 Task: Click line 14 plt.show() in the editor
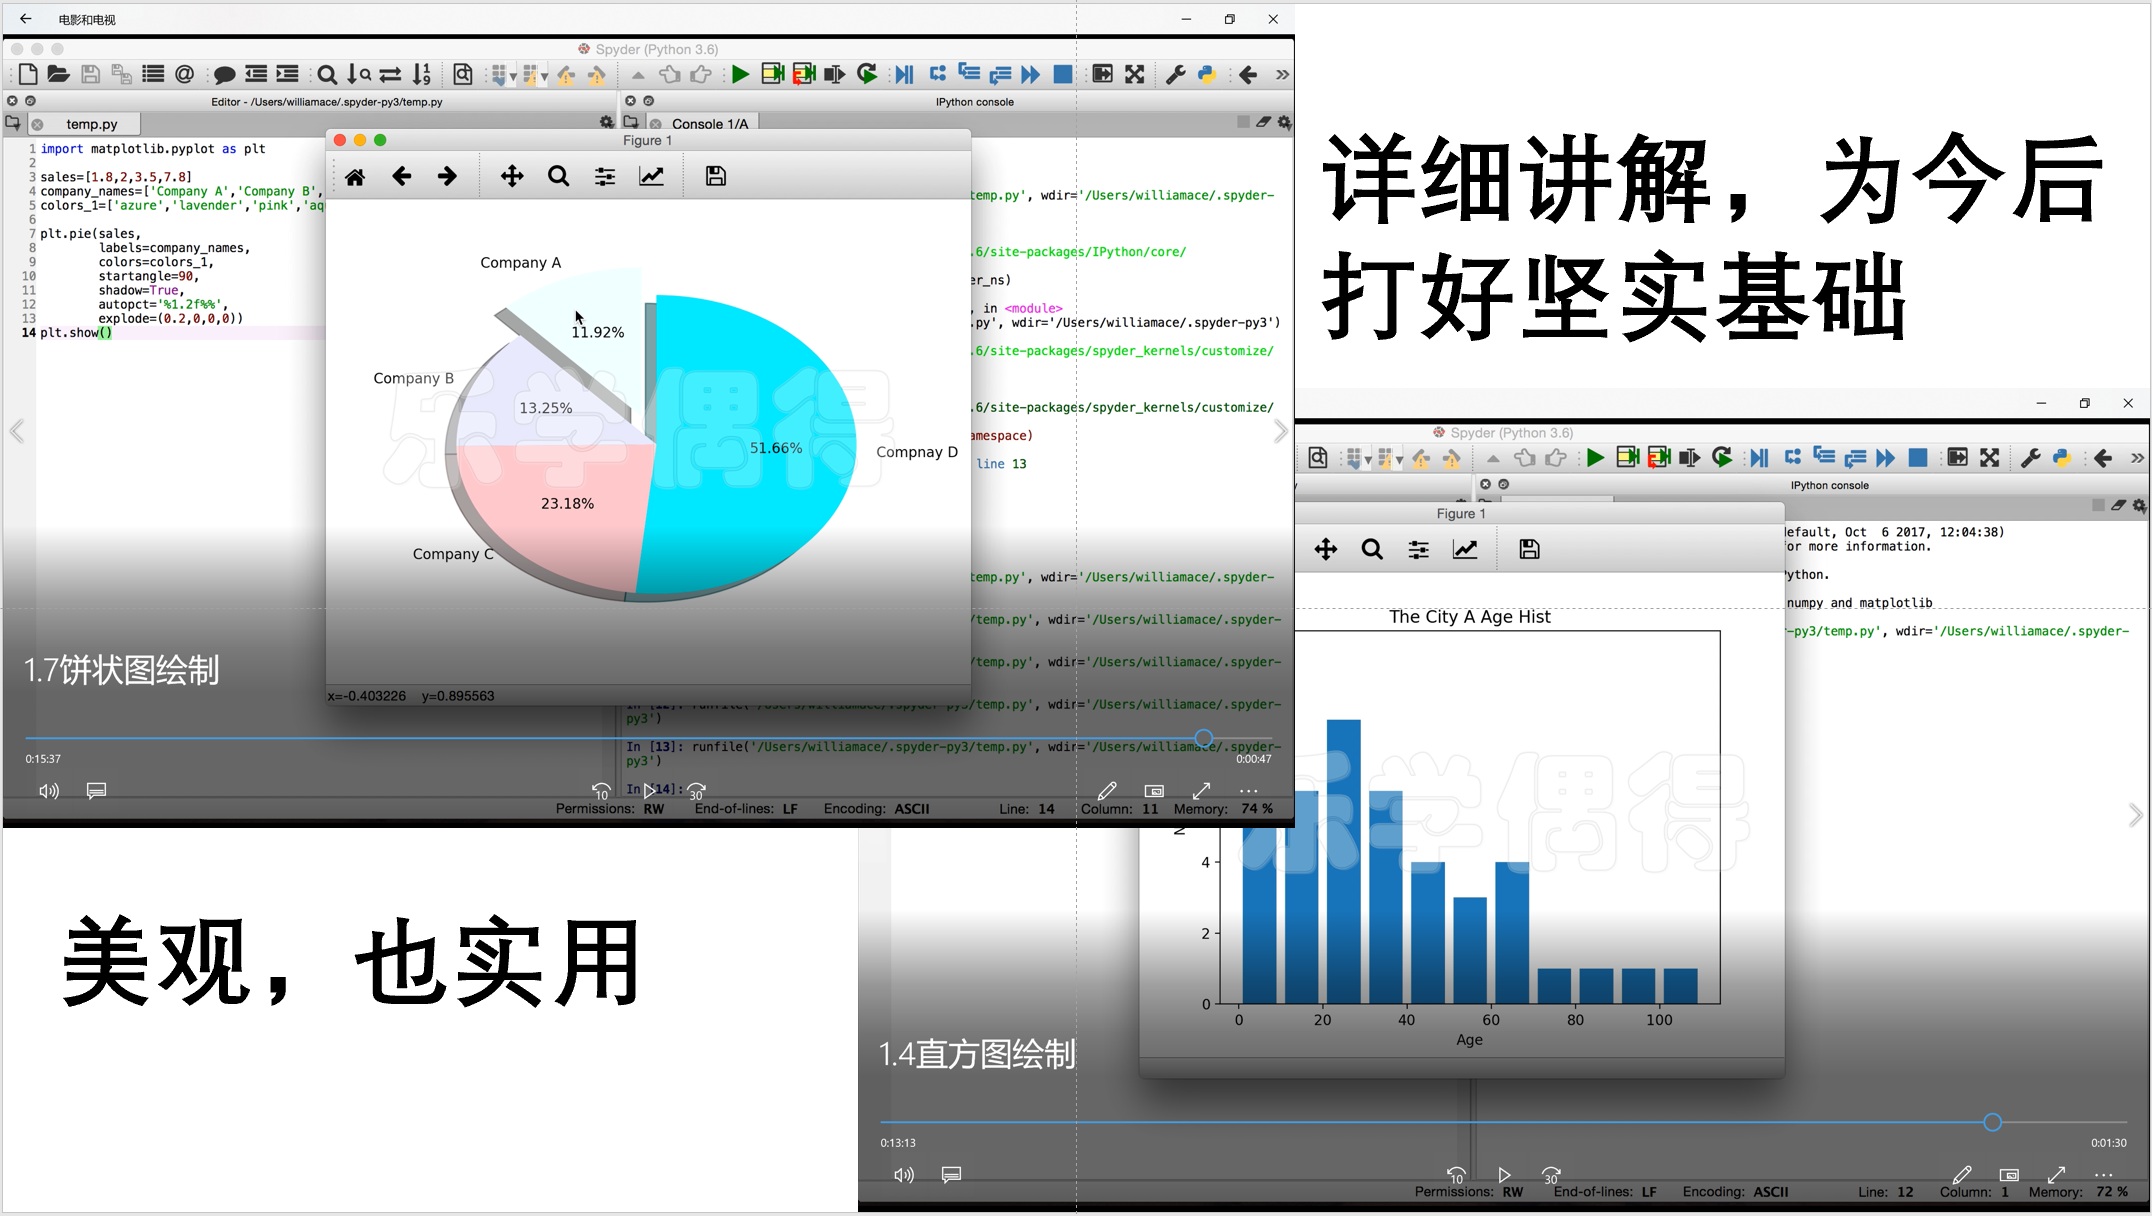(x=76, y=333)
